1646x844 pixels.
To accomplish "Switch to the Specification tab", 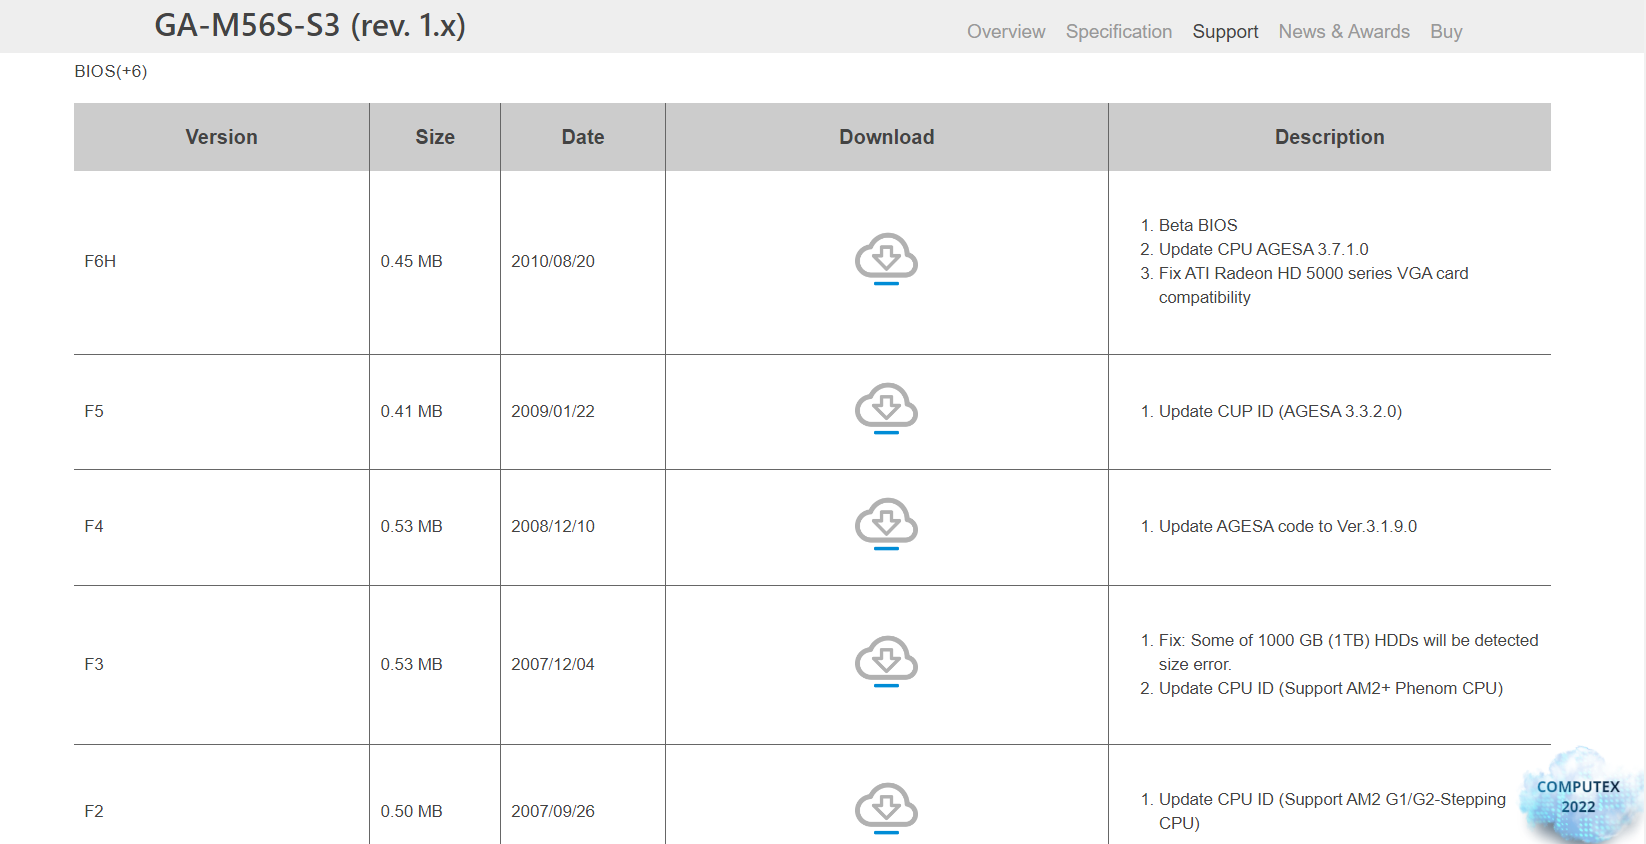I will 1119,32.
